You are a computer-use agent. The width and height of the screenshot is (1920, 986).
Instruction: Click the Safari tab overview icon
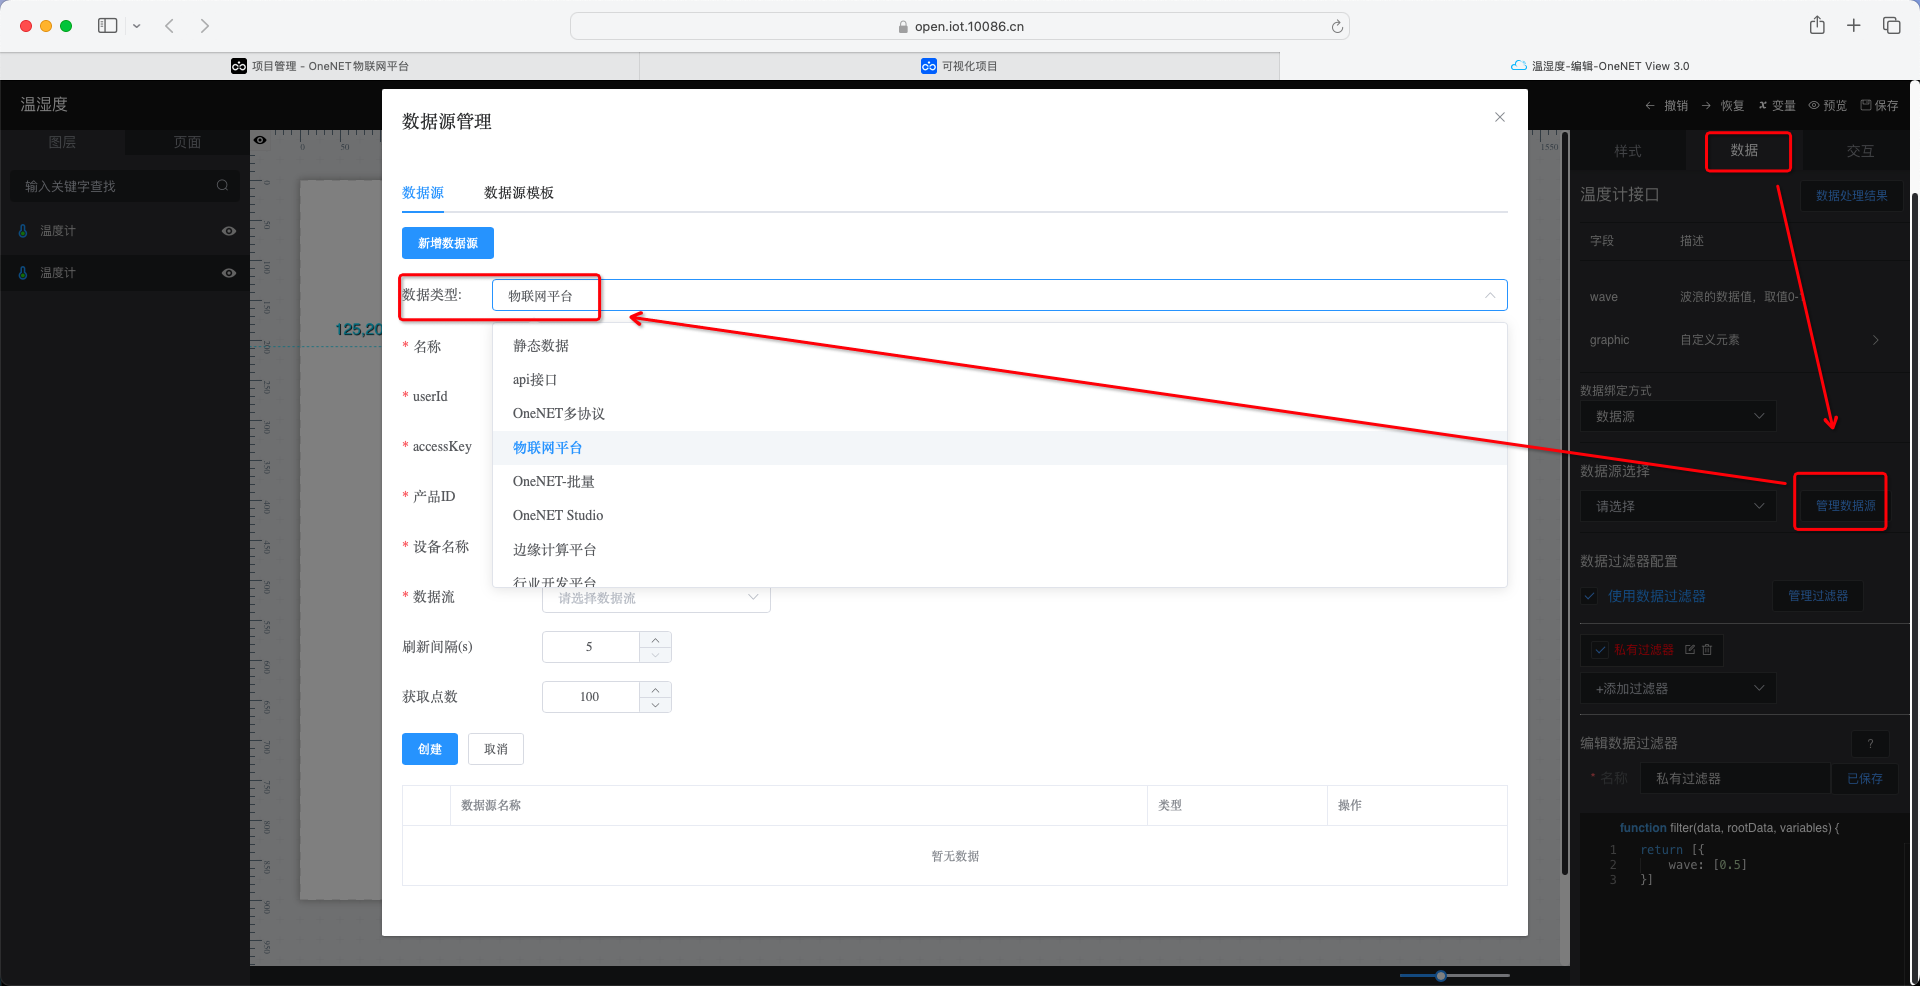[x=1891, y=26]
